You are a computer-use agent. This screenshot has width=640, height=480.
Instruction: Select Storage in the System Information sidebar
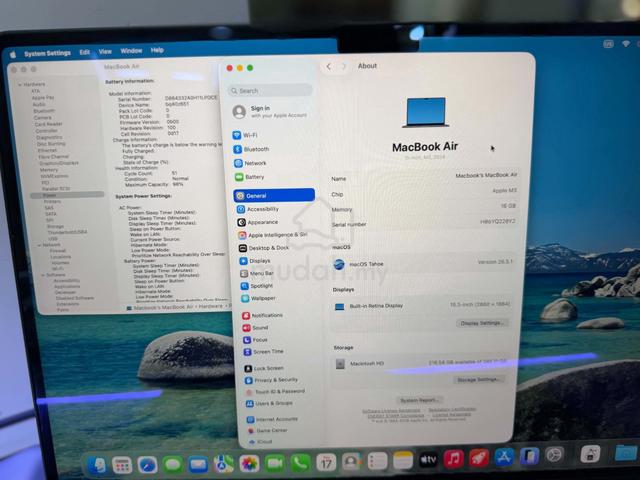point(55,226)
